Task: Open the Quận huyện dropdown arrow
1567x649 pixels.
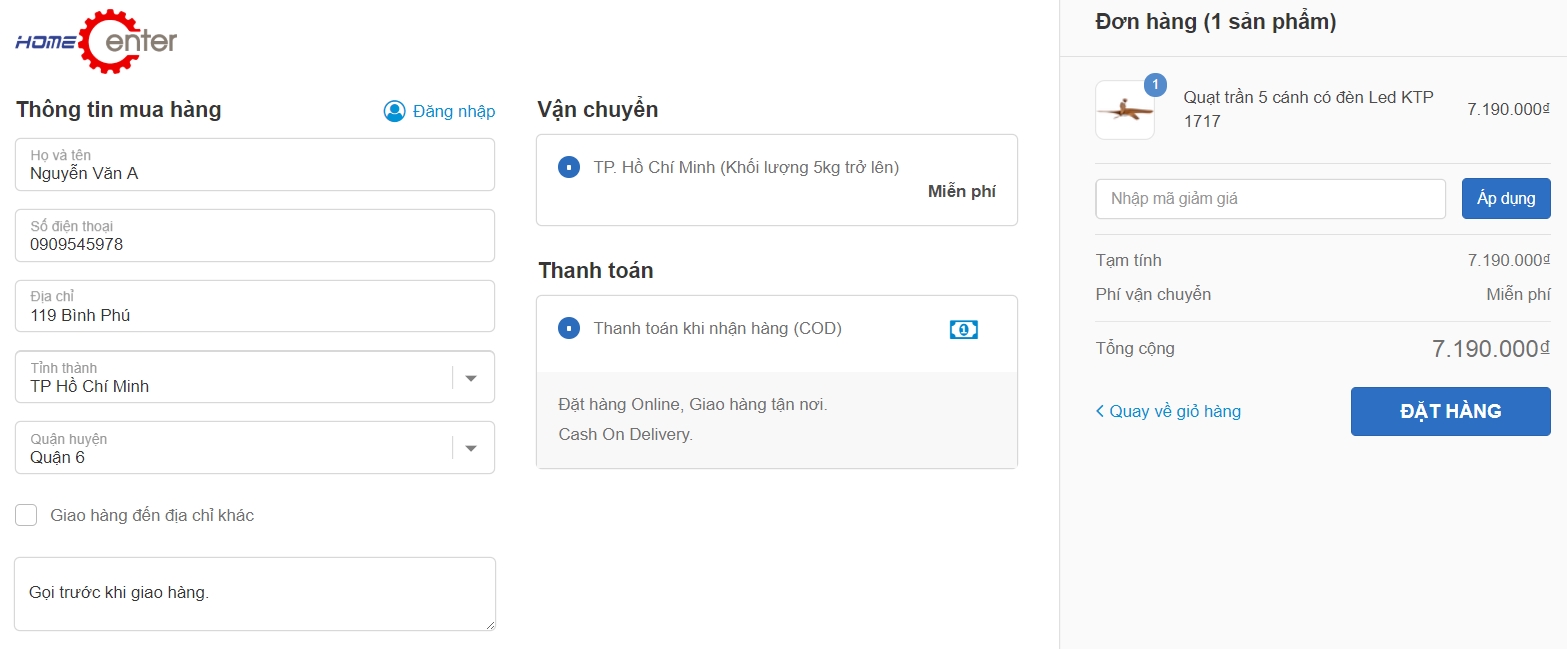Action: [472, 449]
